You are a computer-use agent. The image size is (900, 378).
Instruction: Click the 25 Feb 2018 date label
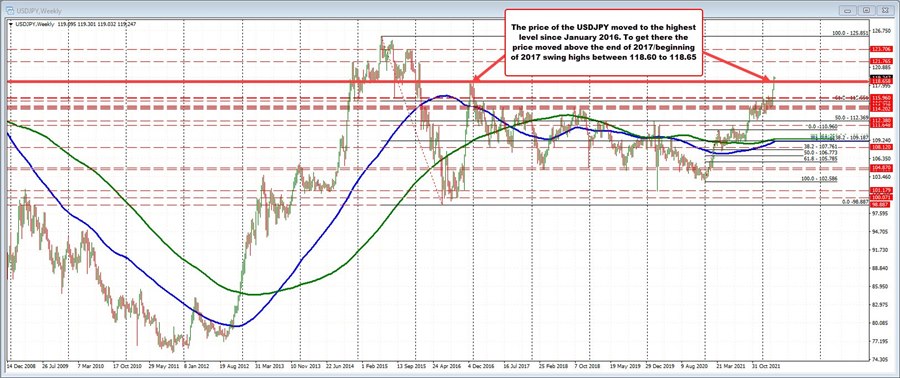point(552,365)
